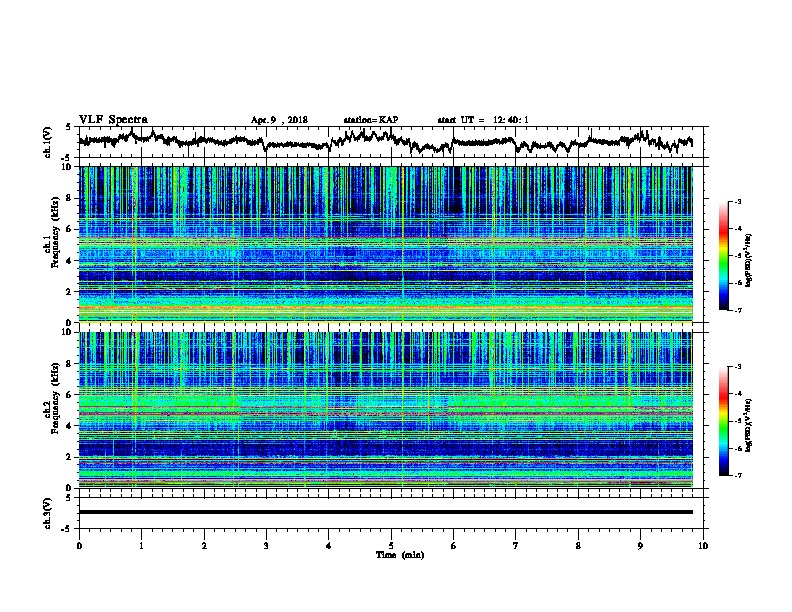Click time axis tick label "2"
The width and height of the screenshot is (792, 612).
coord(204,546)
